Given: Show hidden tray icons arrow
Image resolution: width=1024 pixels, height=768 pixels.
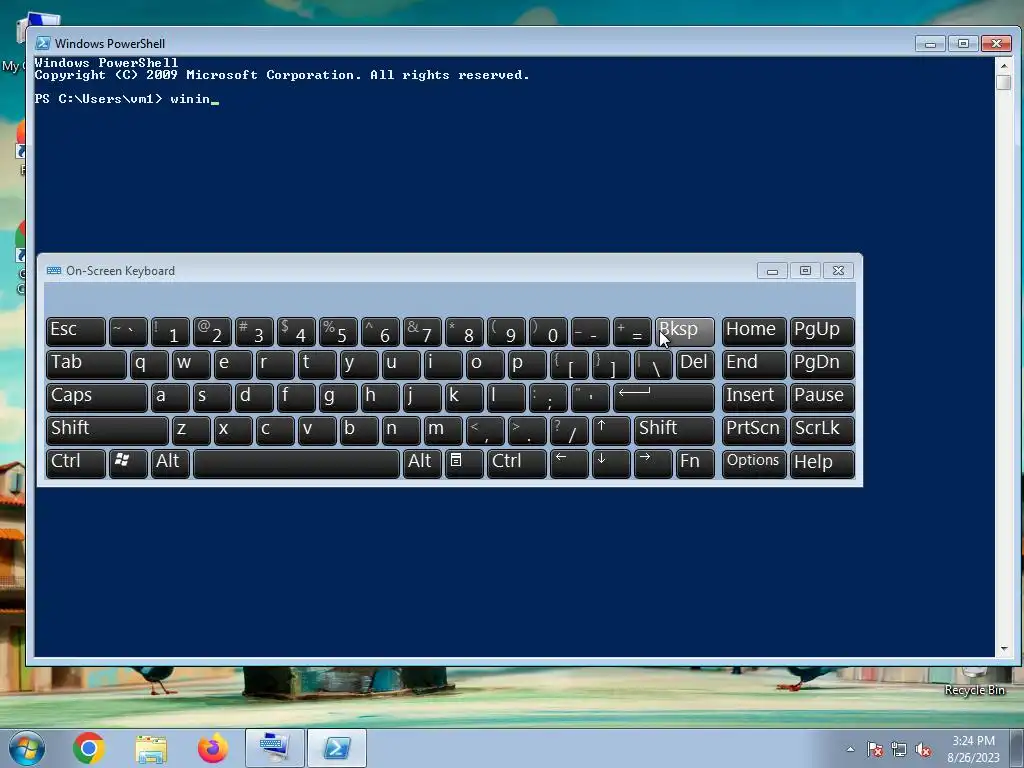Looking at the screenshot, I should click(x=850, y=749).
